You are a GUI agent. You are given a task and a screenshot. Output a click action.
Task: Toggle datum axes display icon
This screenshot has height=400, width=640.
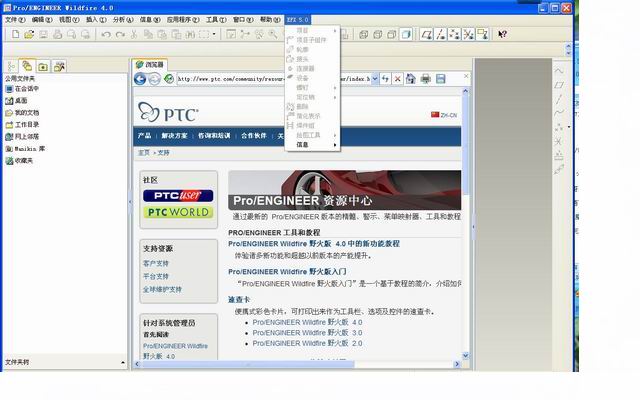coord(441,34)
